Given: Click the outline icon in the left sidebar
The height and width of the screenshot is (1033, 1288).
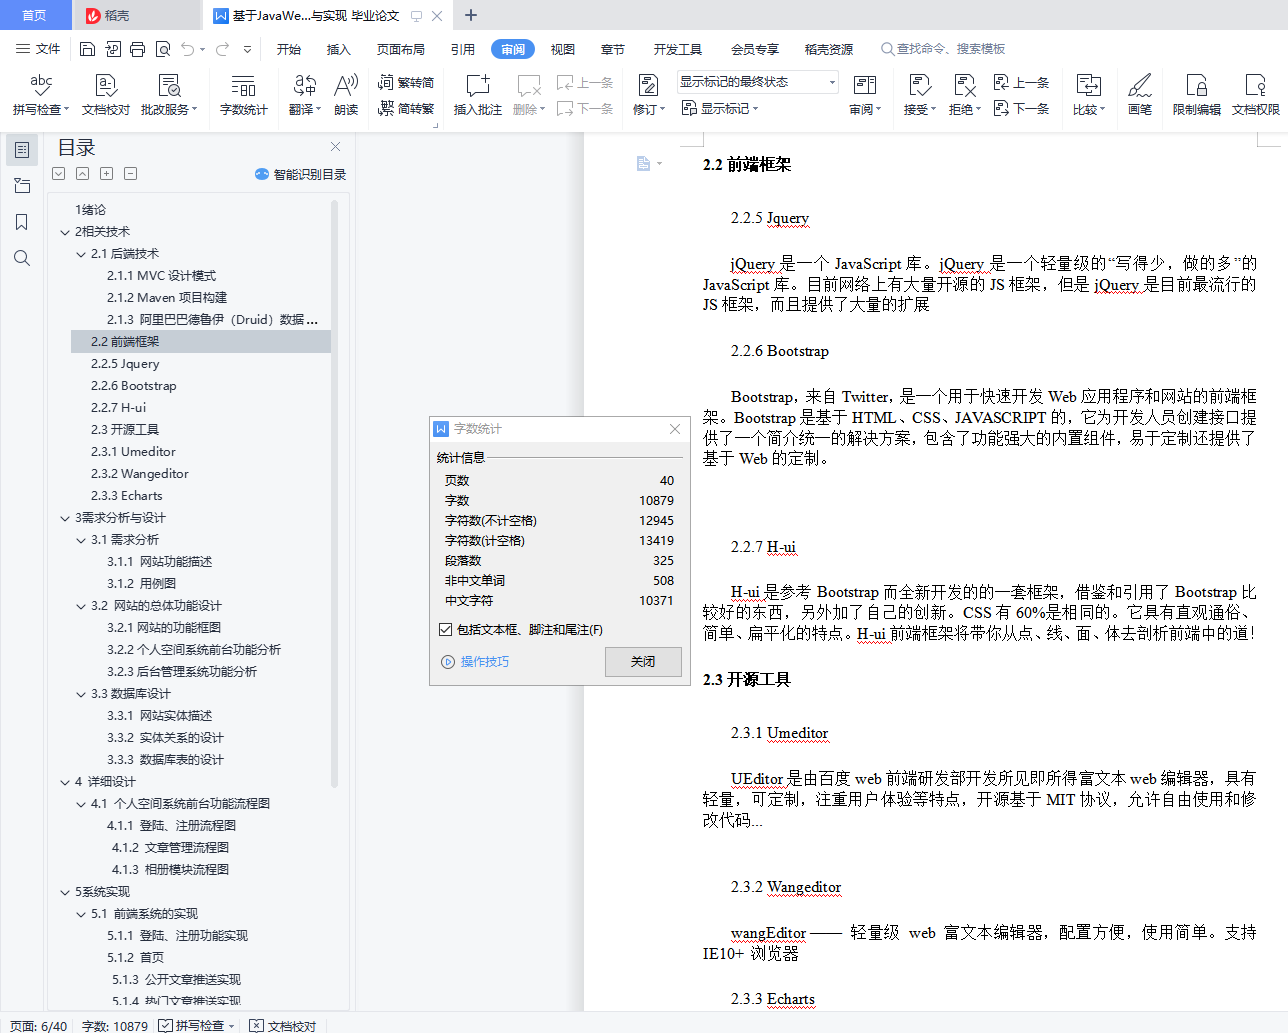Looking at the screenshot, I should [22, 150].
